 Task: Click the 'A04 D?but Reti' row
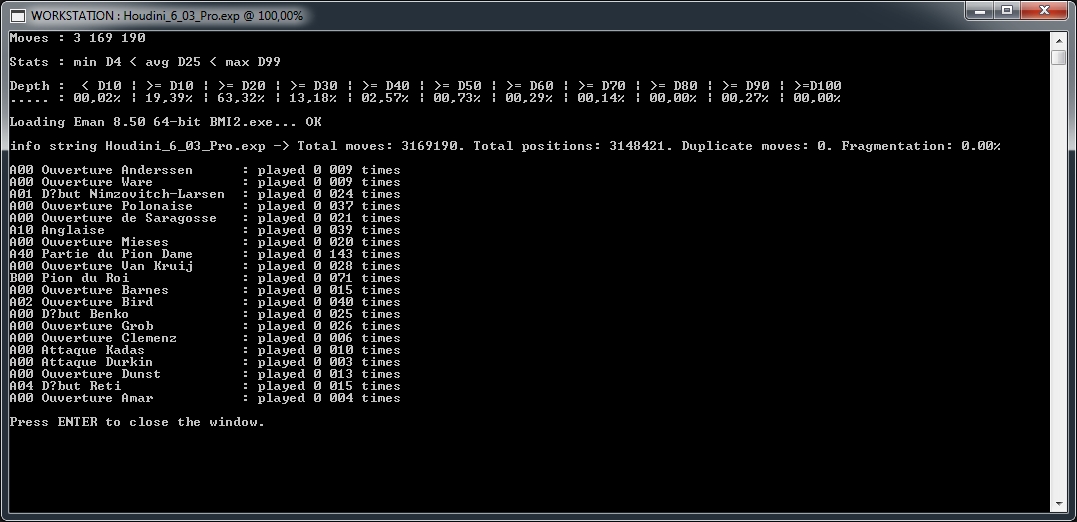click(x=205, y=386)
